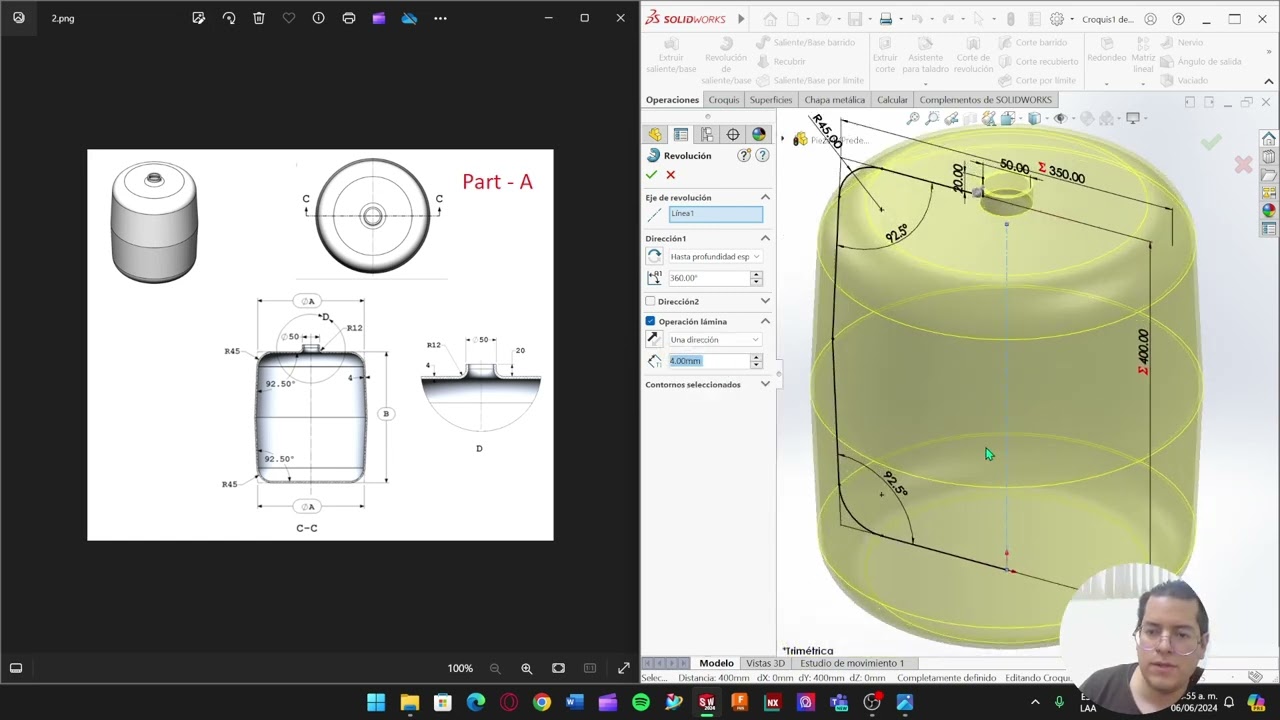Switch to the Superficies tab

tap(771, 100)
